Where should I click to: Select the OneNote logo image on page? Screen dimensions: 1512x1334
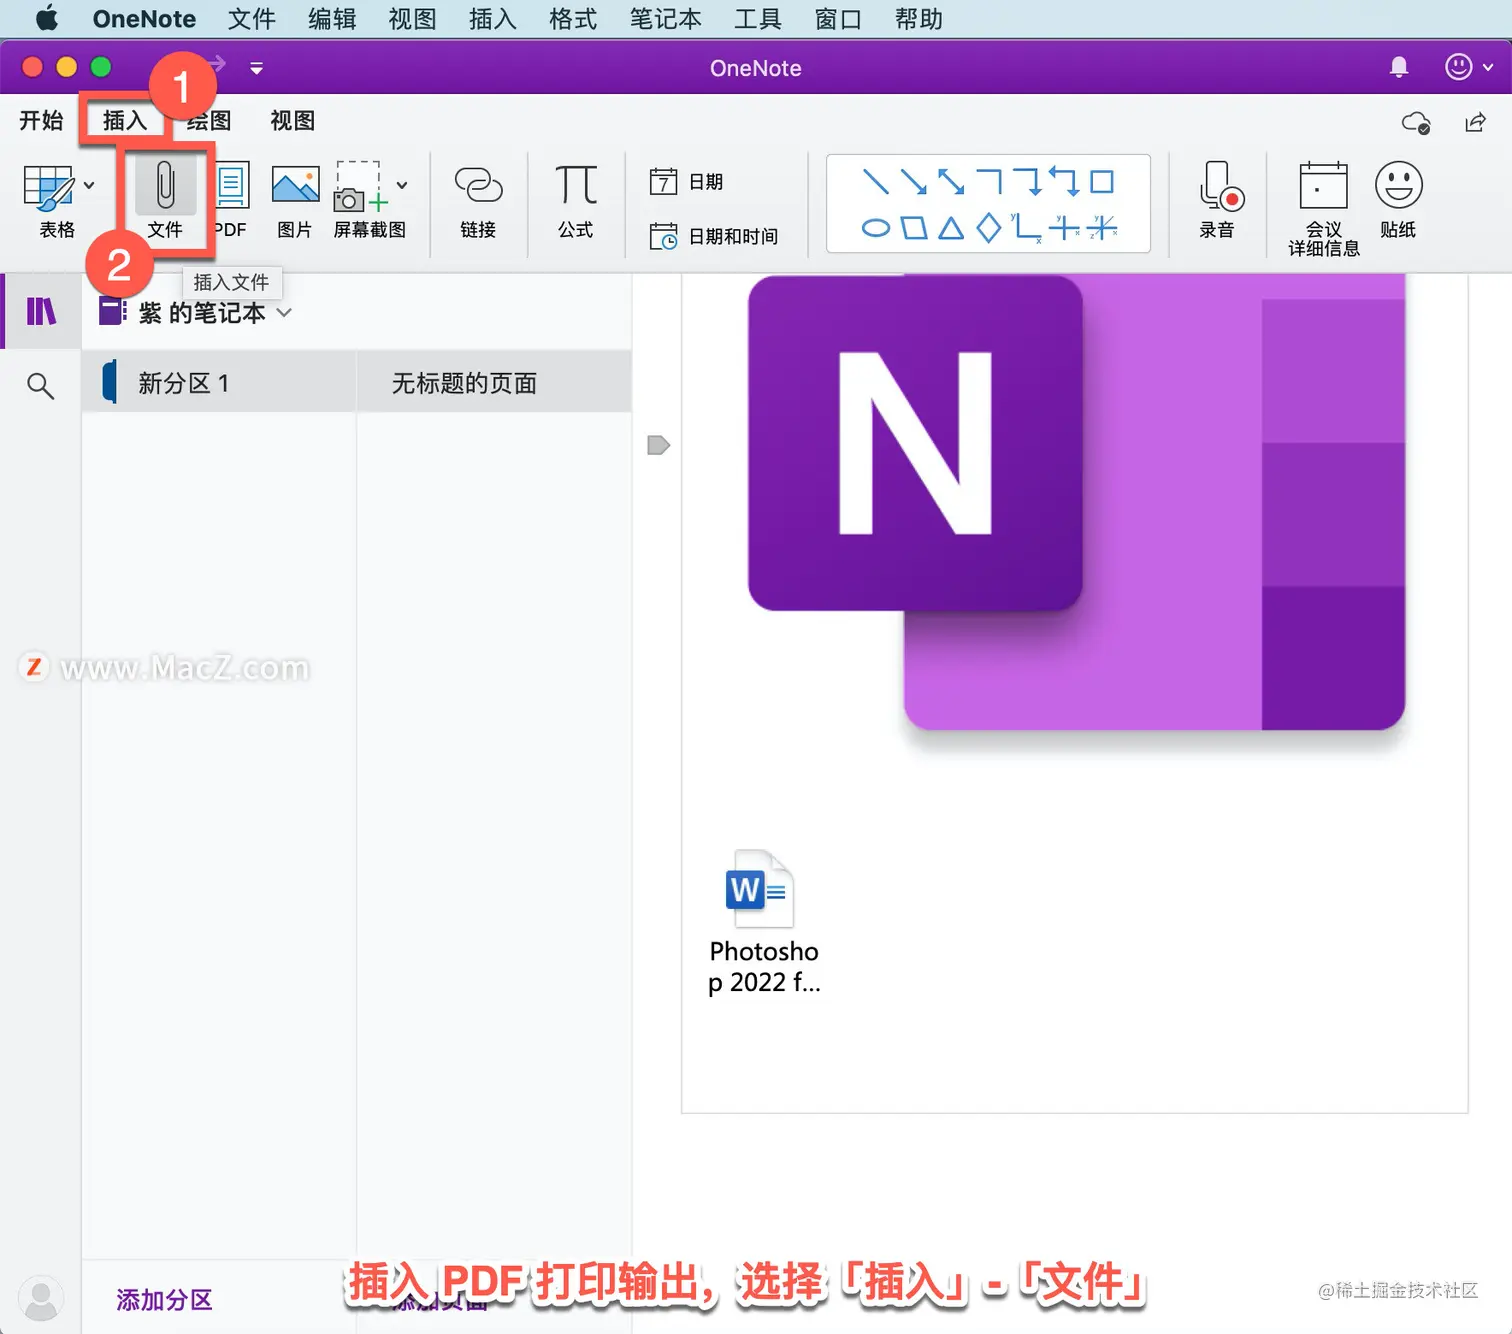coord(1076,503)
